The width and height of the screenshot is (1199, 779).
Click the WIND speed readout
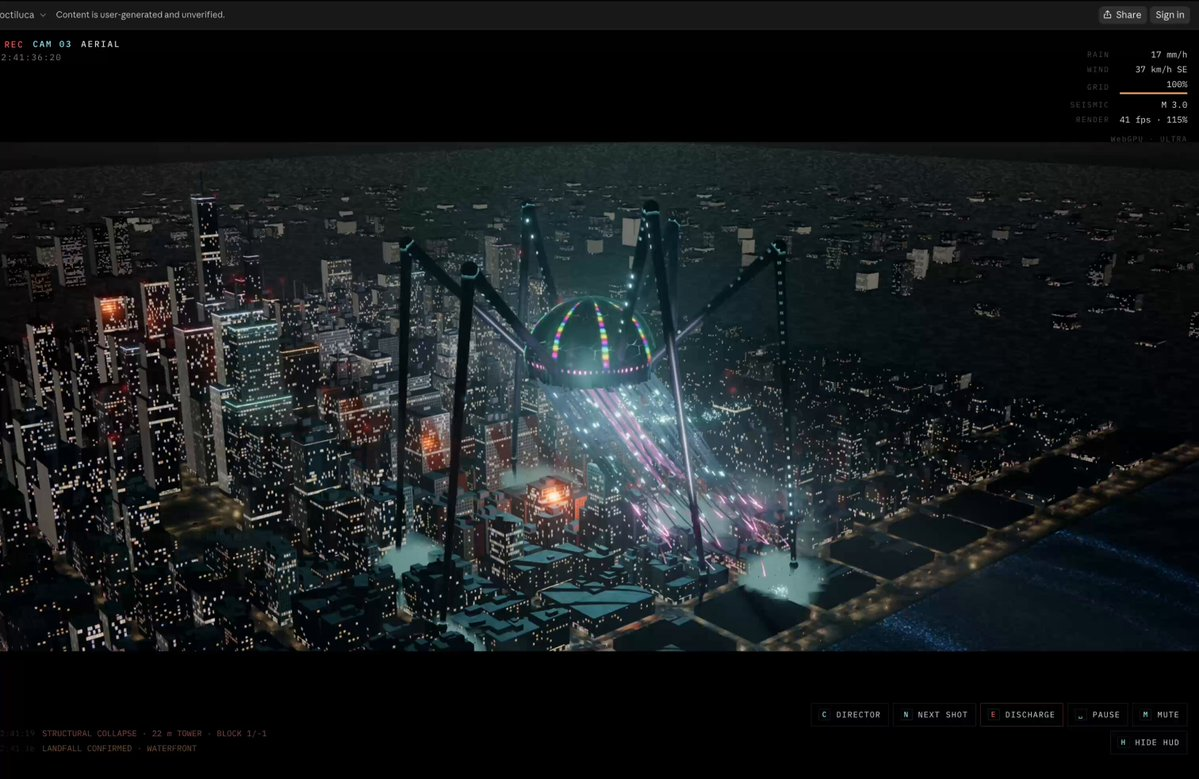1161,70
